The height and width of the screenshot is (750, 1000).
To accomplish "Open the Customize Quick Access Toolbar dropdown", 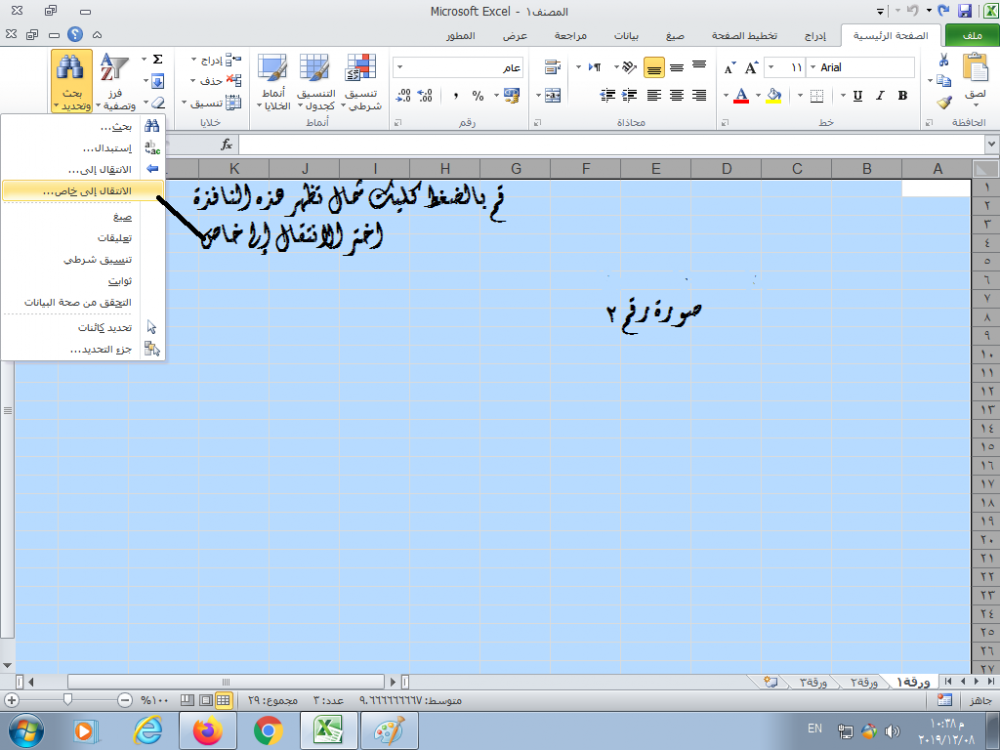I will pyautogui.click(x=880, y=11).
